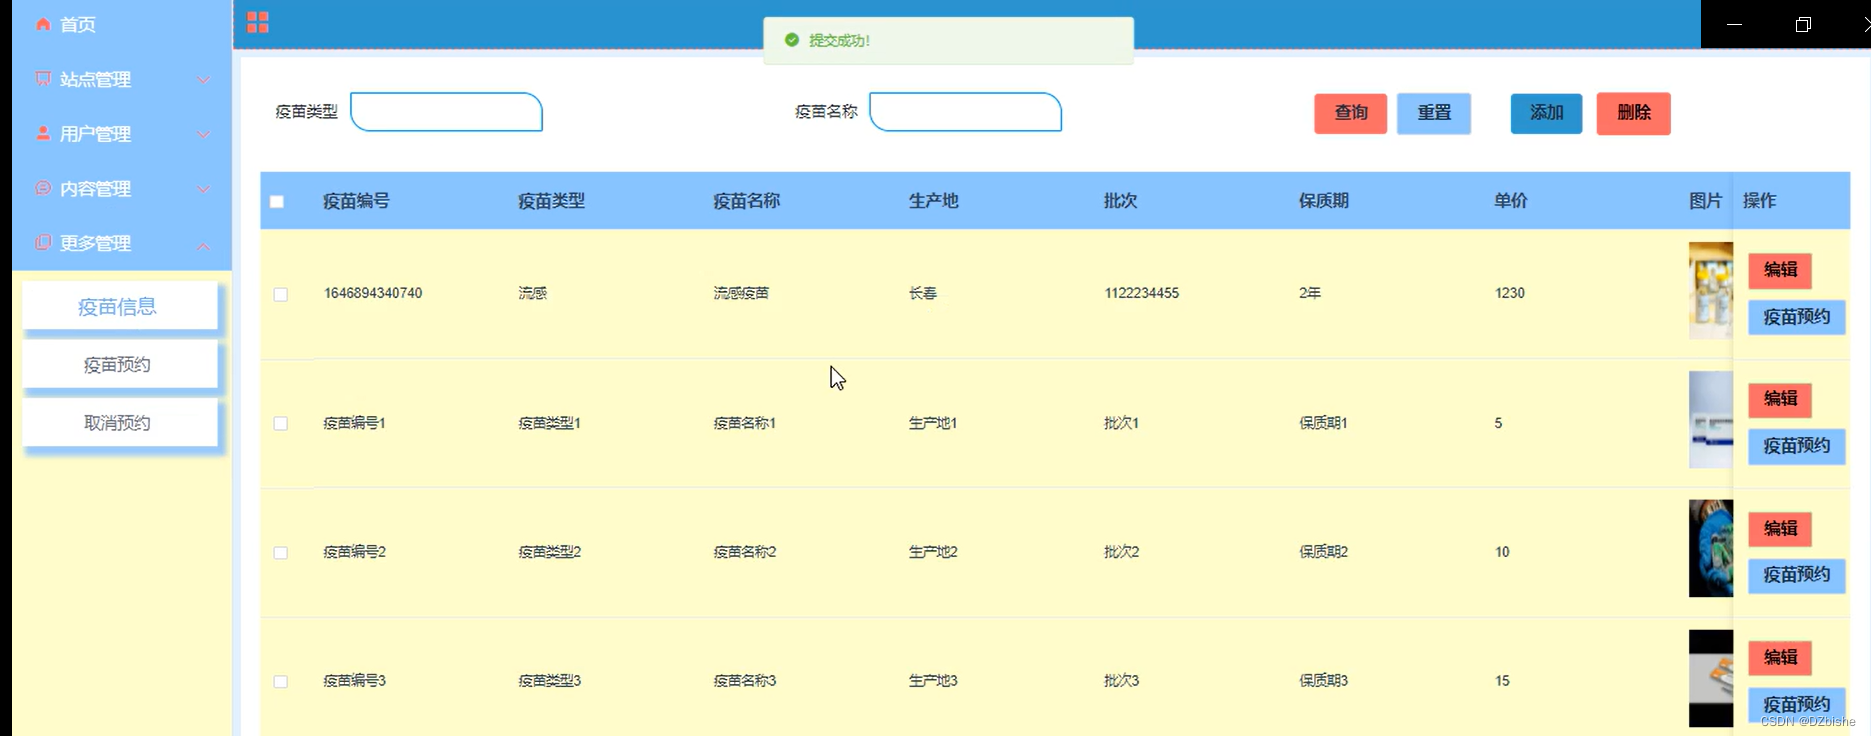The image size is (1871, 736).
Task: Click the home icon beside 首页
Action: (x=43, y=24)
